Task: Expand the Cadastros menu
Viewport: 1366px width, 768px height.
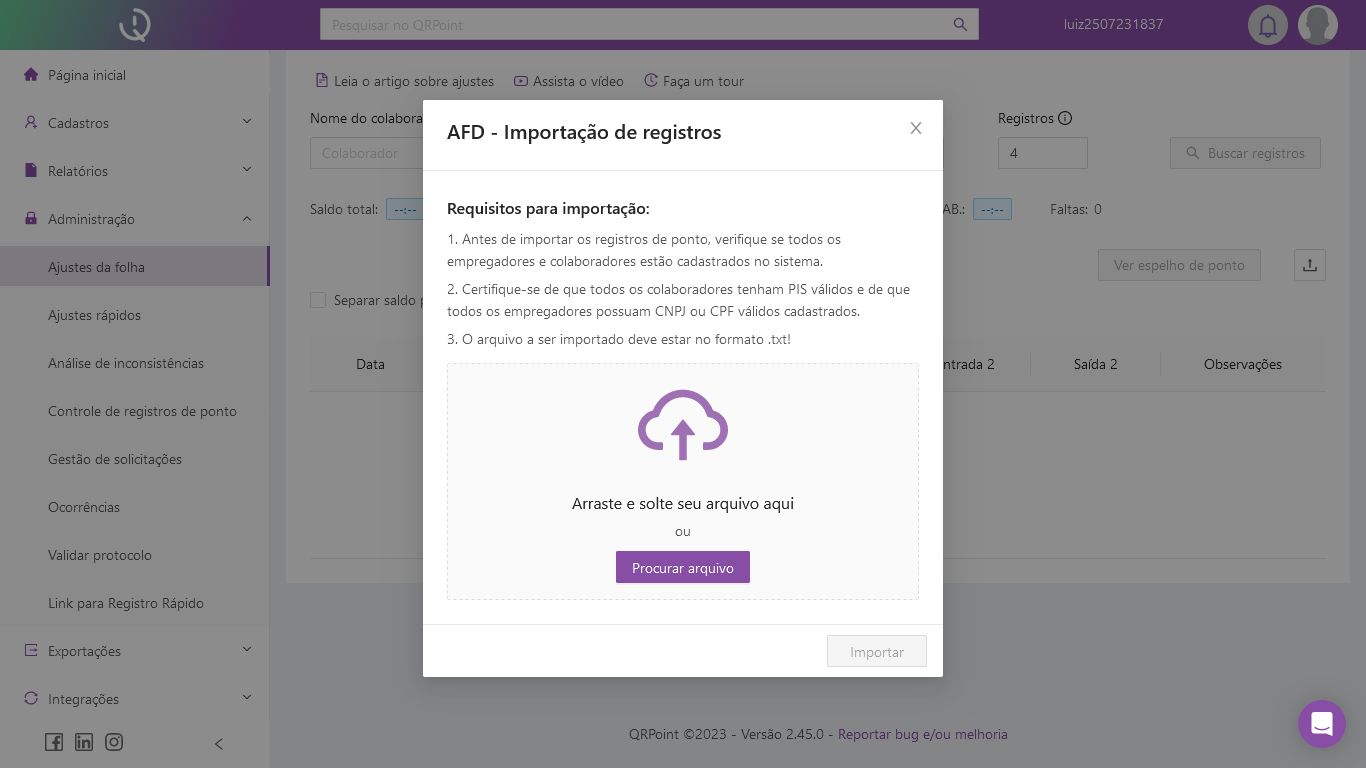Action: click(135, 123)
